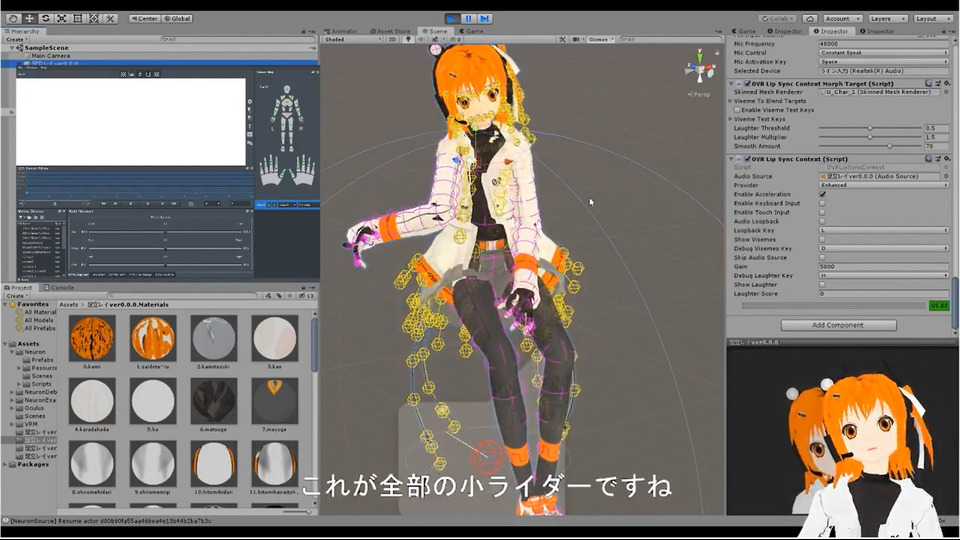Open help icon for OVR Lip Sync Context (Script)
Viewport: 960px width, 540px height.
928,159
